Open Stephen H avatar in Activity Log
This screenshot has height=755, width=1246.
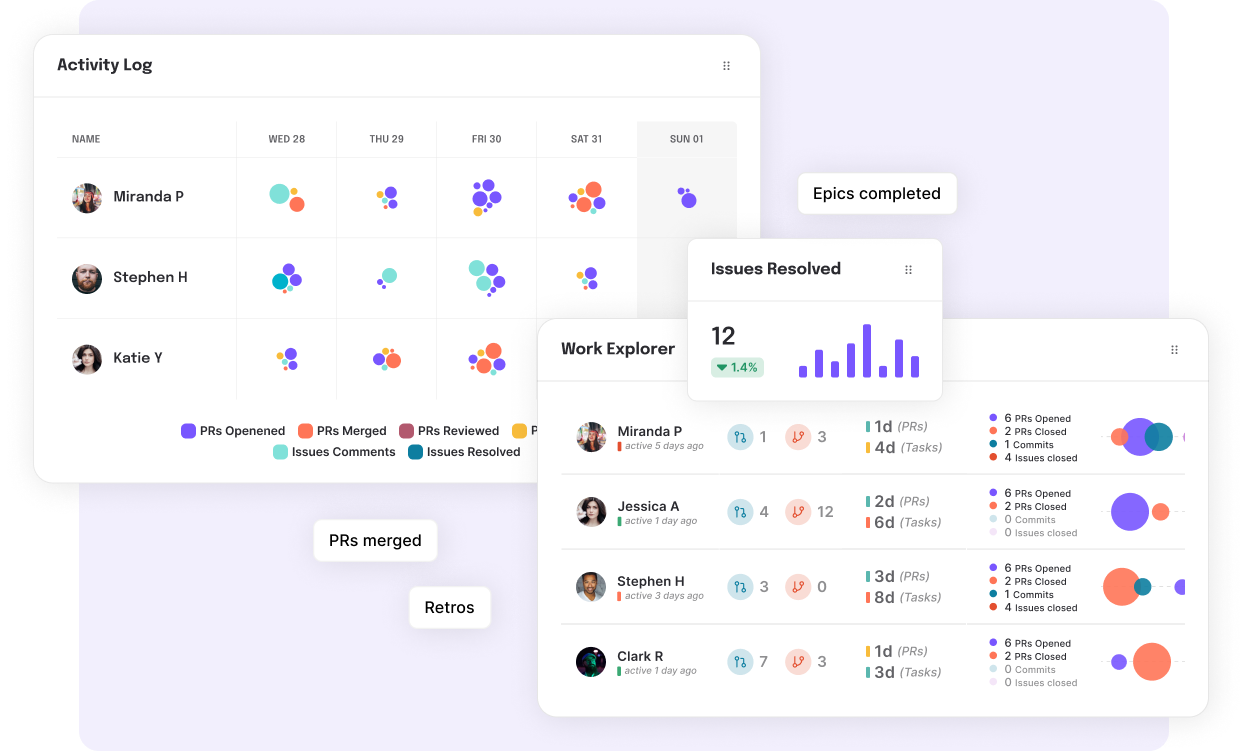click(87, 279)
